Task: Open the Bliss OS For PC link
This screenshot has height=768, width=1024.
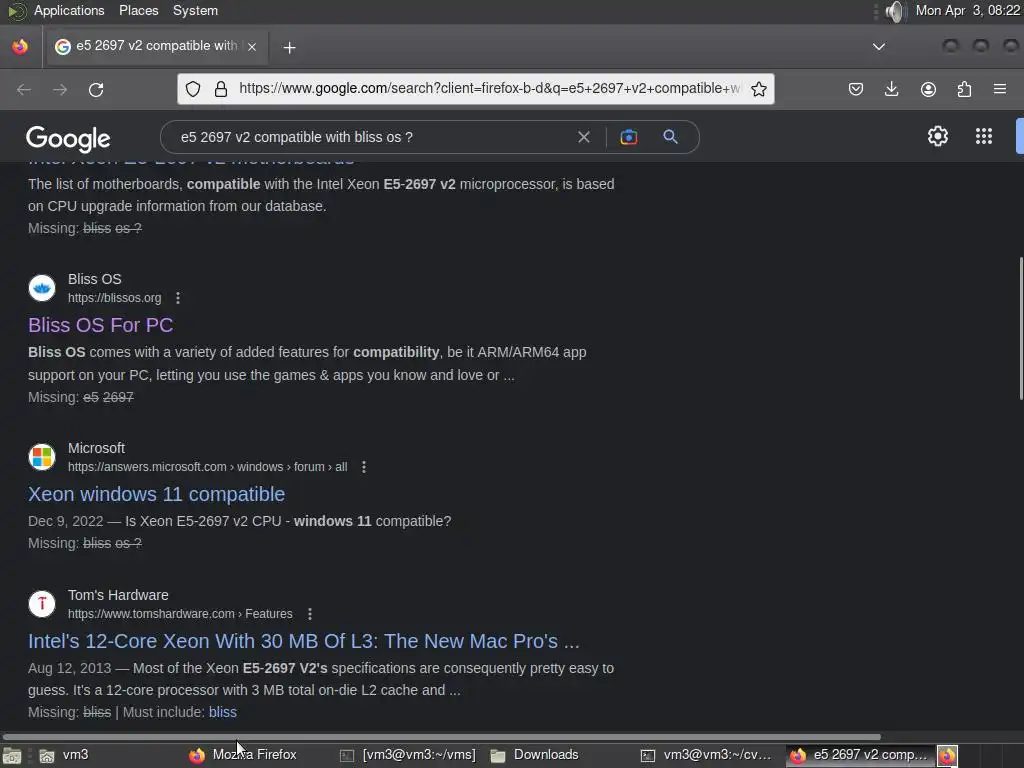Action: [x=101, y=325]
